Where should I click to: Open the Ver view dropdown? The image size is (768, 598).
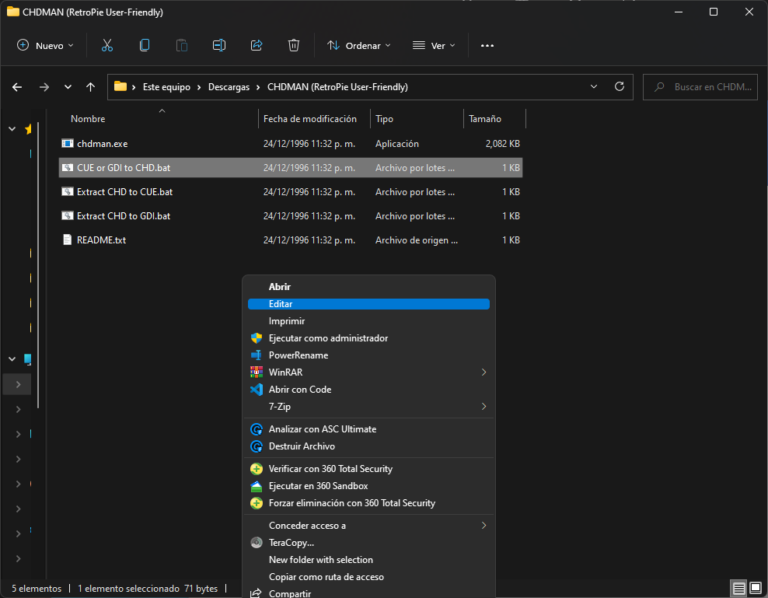(x=436, y=45)
